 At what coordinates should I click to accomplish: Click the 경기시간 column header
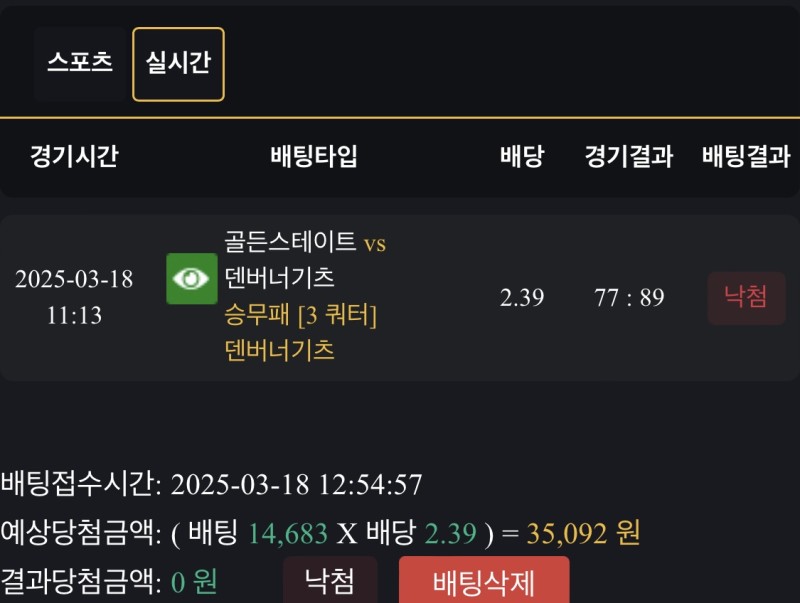(74, 157)
